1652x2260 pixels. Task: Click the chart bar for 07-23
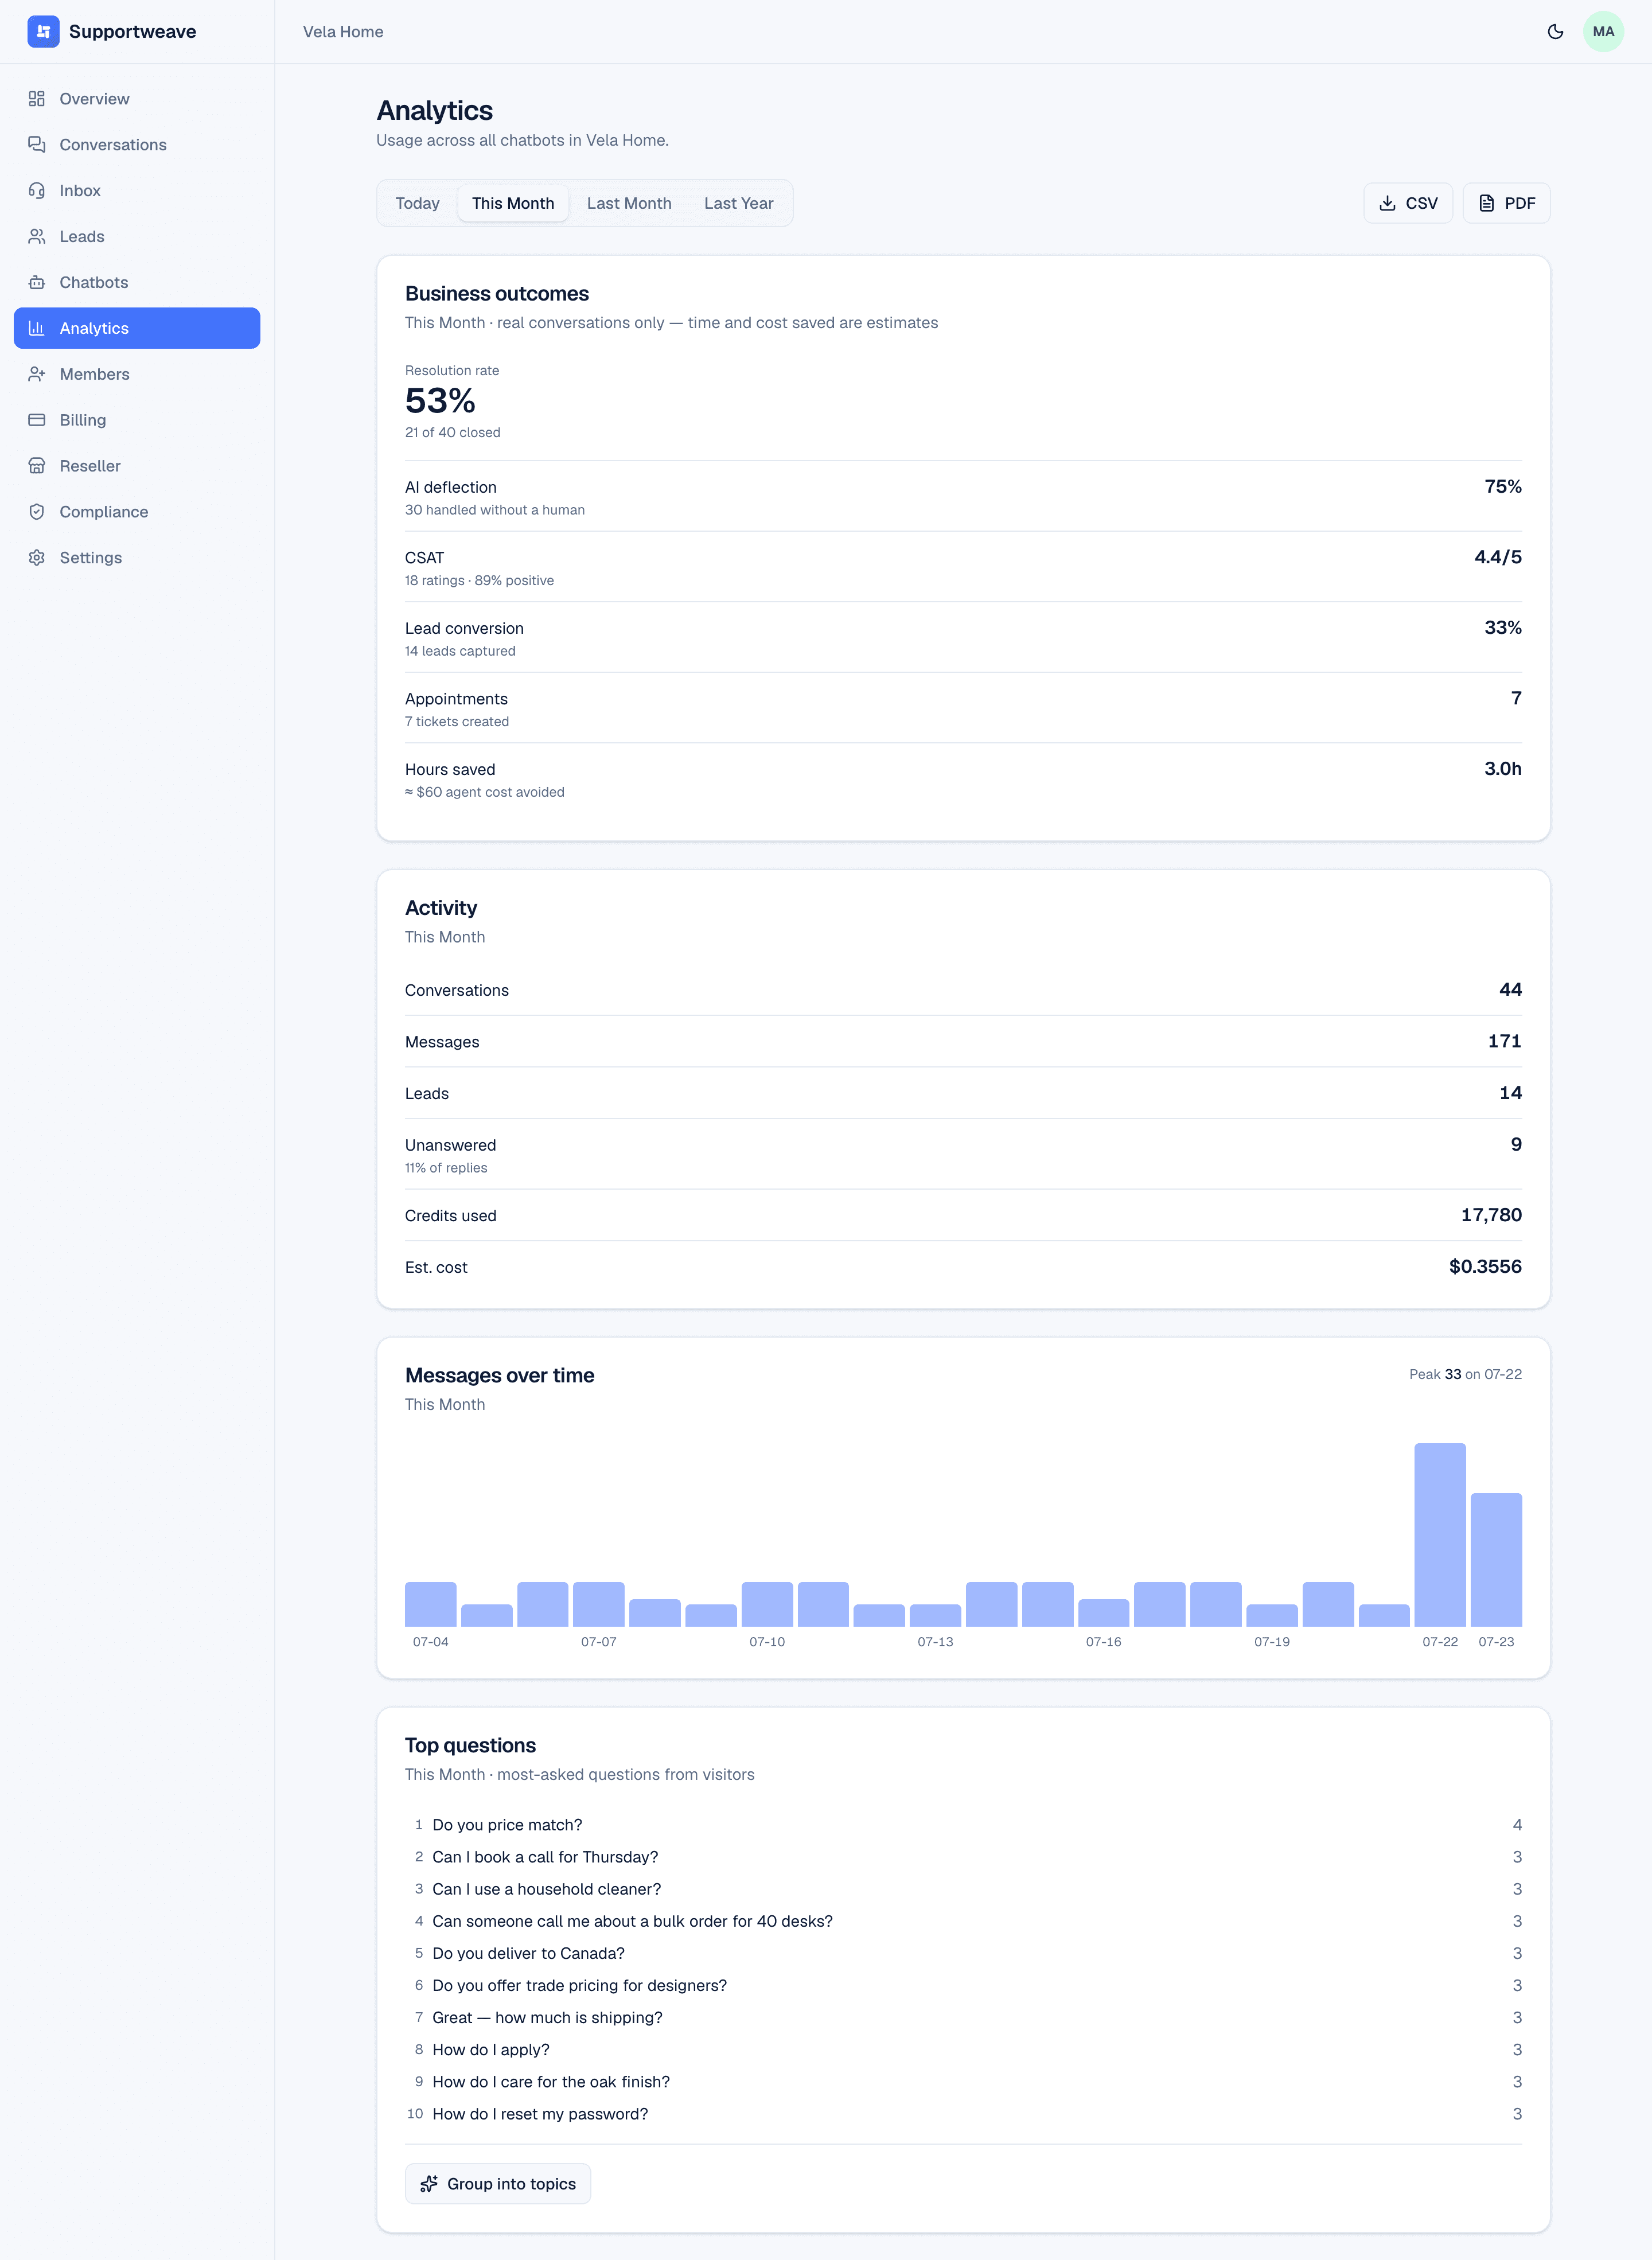[x=1496, y=1560]
